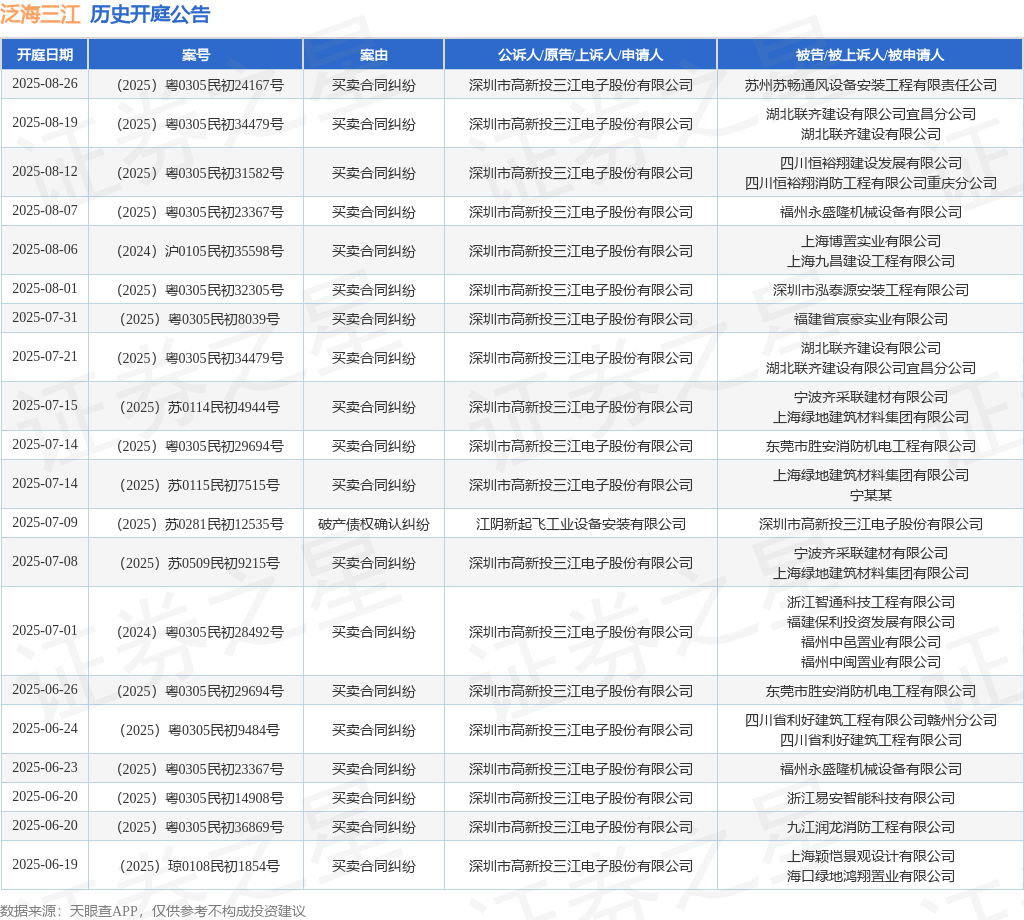
Task: Select 福建保利投资发展有限公司
Action: (x=871, y=622)
